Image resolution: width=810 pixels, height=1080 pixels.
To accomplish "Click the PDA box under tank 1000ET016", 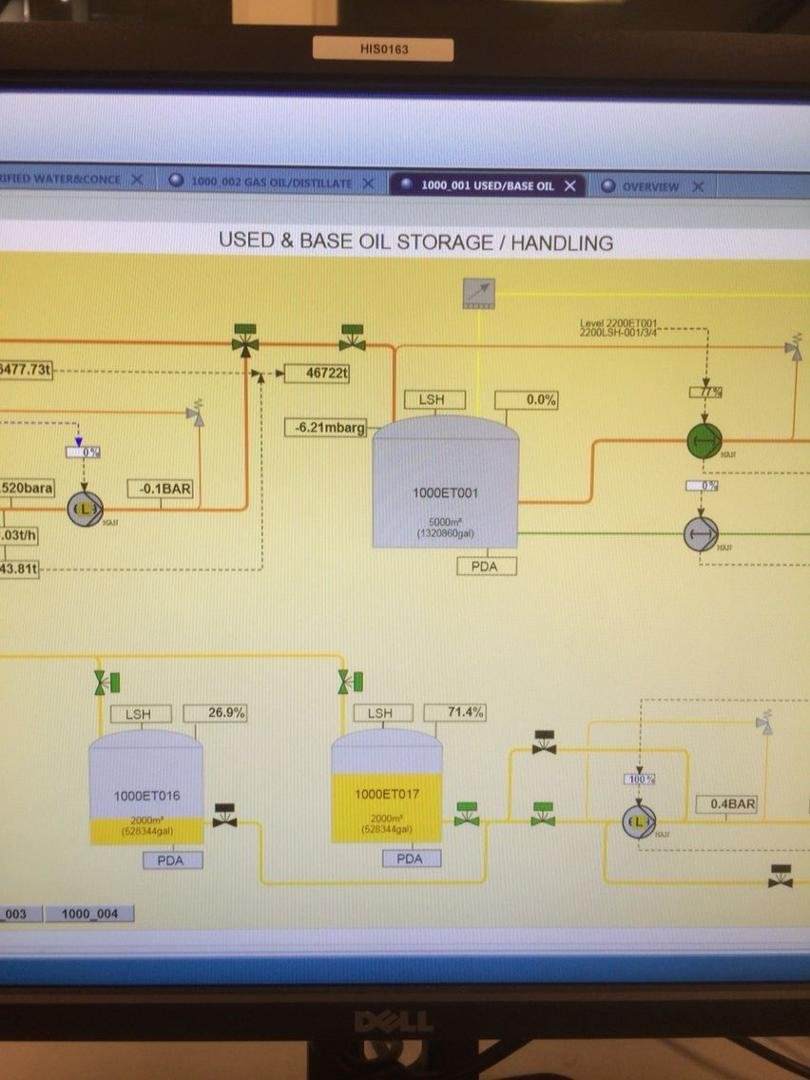I will pyautogui.click(x=172, y=860).
